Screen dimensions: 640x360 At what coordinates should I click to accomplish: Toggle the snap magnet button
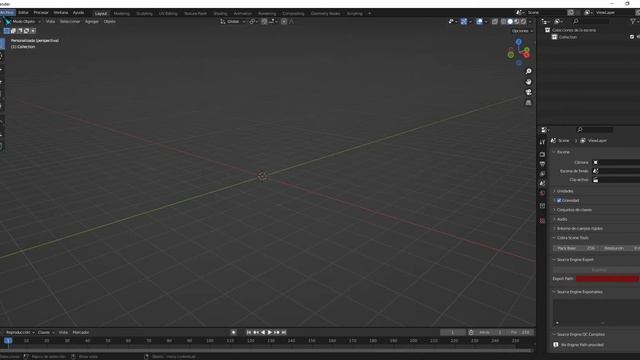coord(264,22)
